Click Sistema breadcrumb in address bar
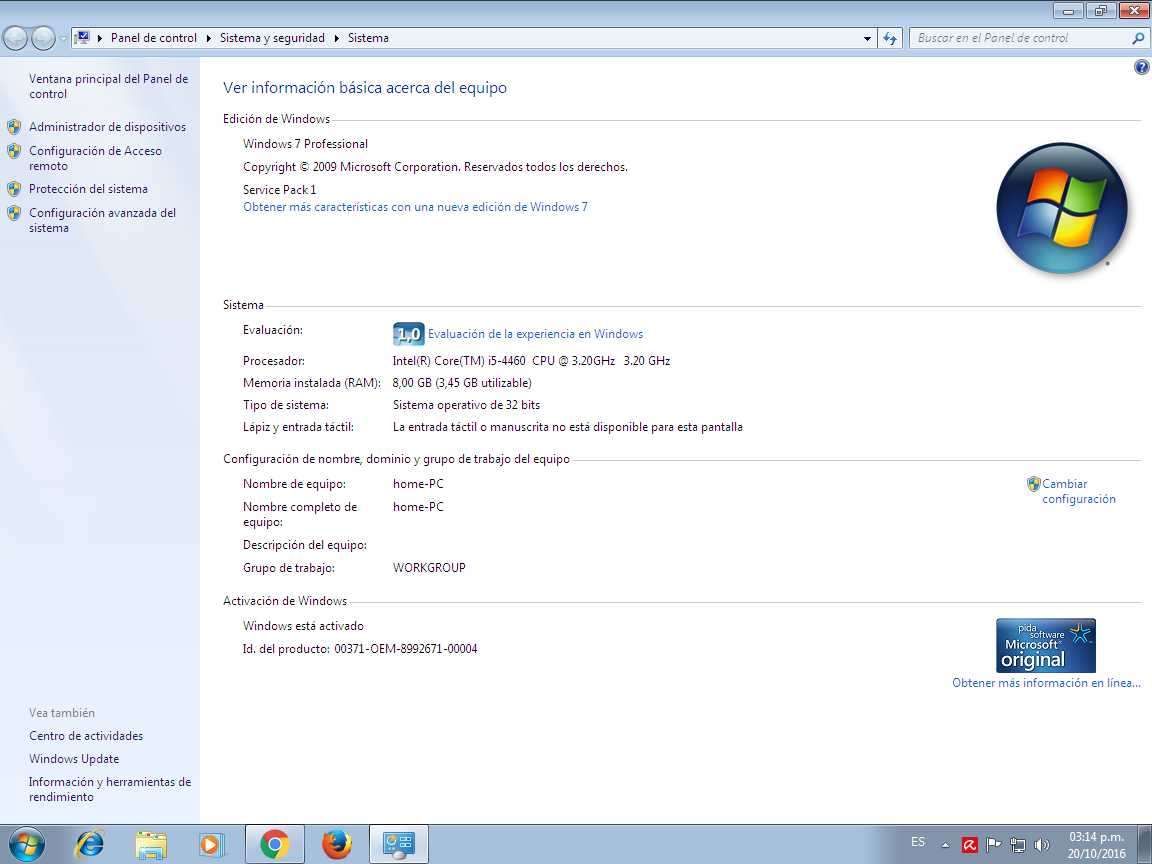Image resolution: width=1152 pixels, height=864 pixels. click(x=368, y=38)
